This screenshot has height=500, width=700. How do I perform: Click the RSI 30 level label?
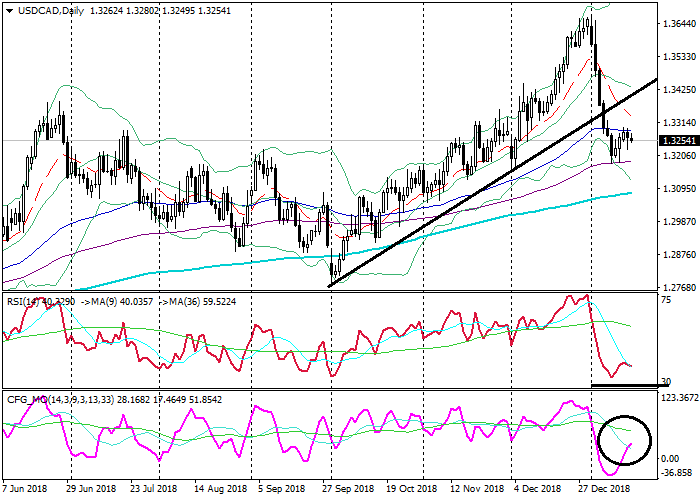[667, 382]
